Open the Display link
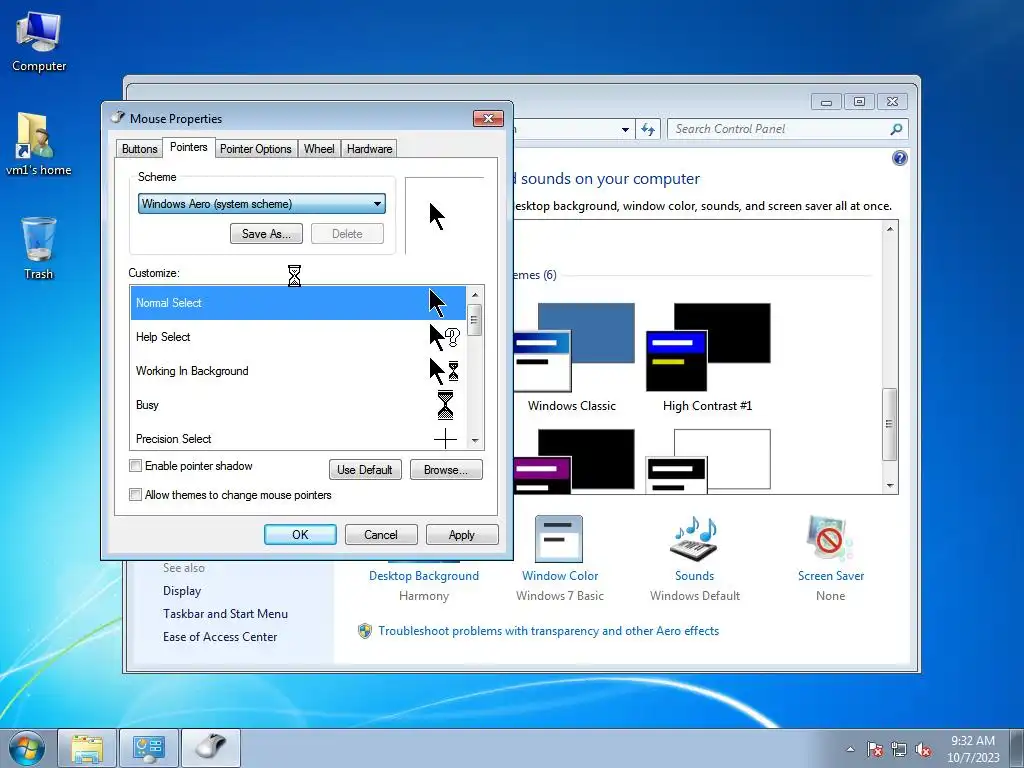 (x=182, y=591)
